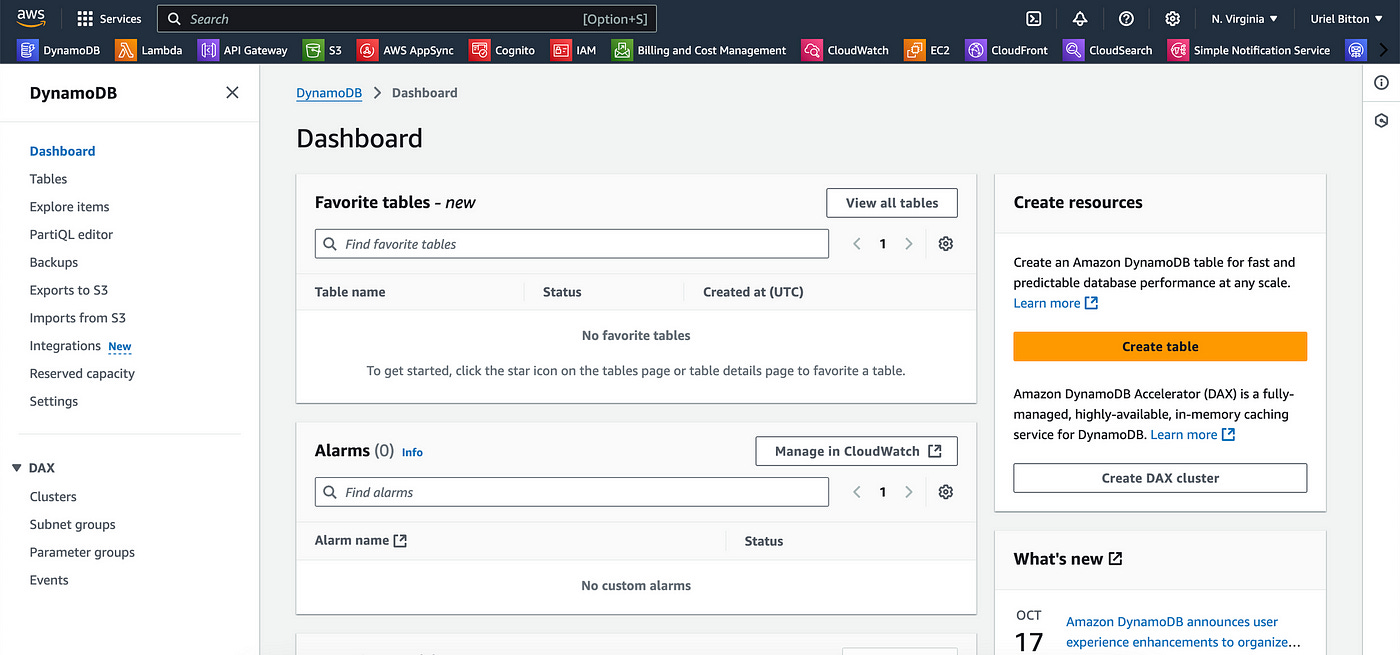Open the Services grid menu
1400x655 pixels.
[109, 19]
